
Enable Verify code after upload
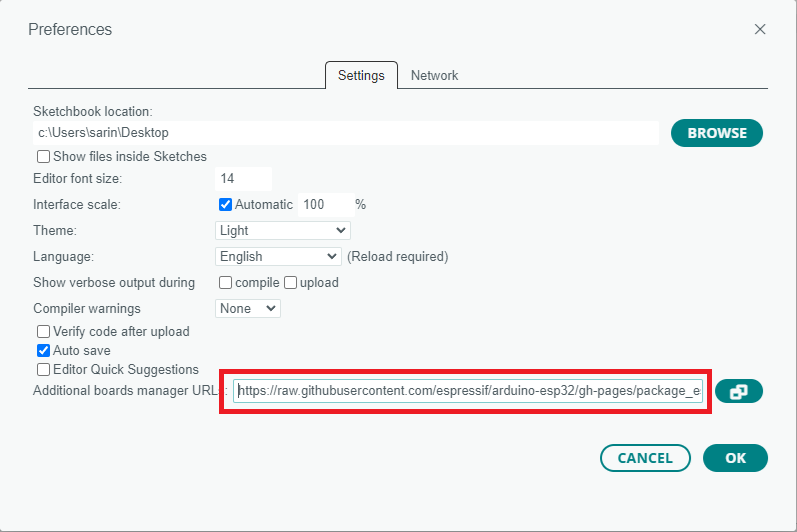point(44,331)
